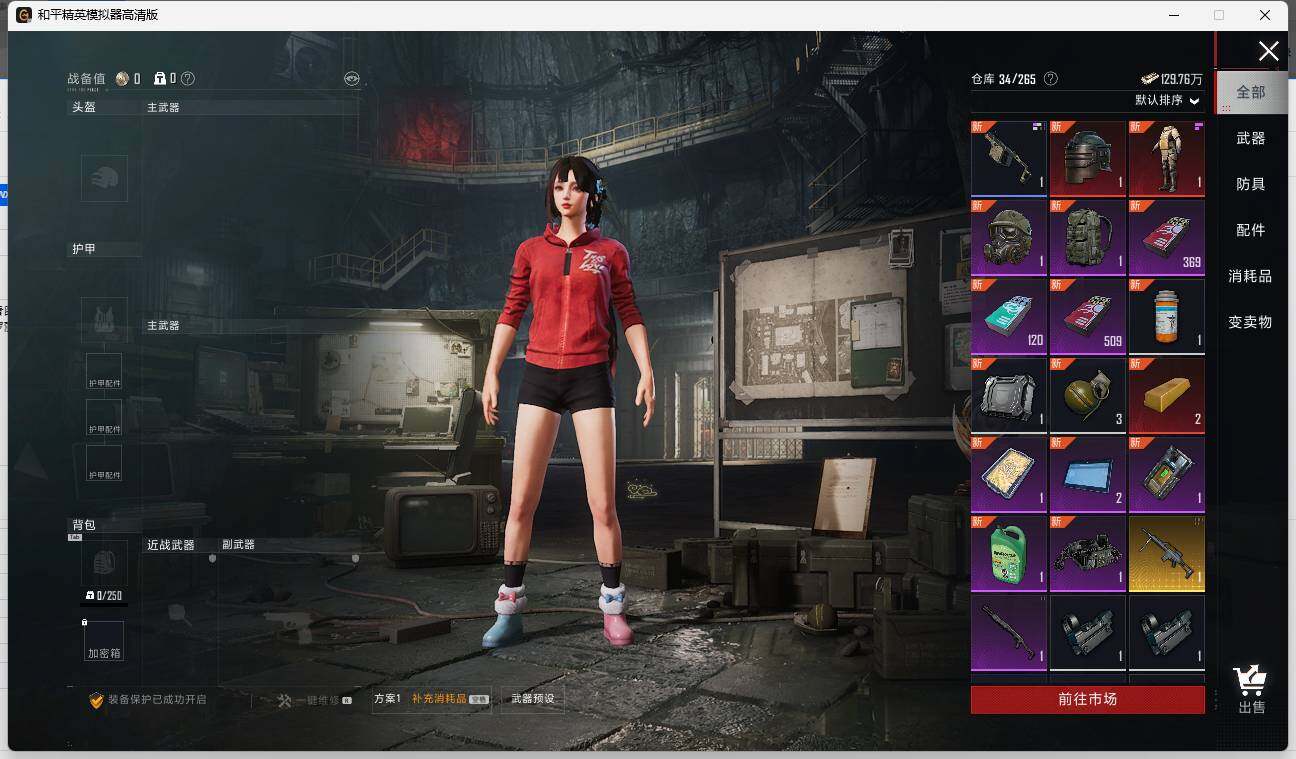Select the orange pill bottle item

pyautogui.click(x=1167, y=316)
